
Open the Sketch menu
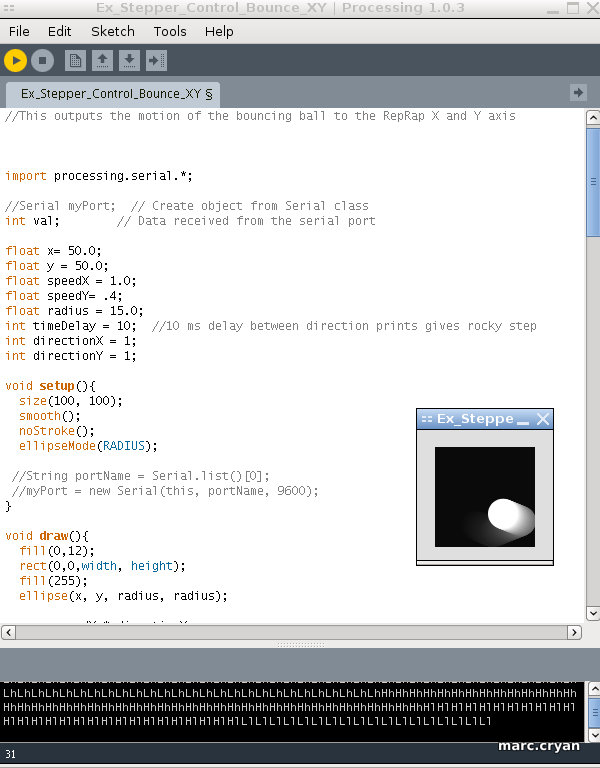coord(113,31)
